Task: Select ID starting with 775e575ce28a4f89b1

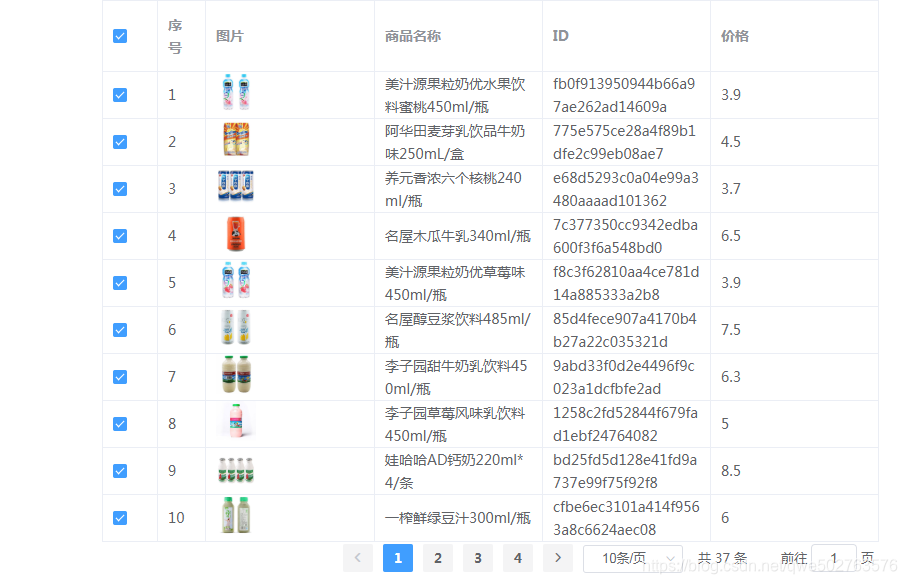Action: (624, 142)
